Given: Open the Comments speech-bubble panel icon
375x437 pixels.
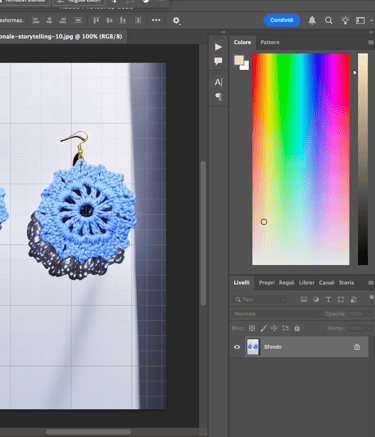Looking at the screenshot, I should 218,61.
